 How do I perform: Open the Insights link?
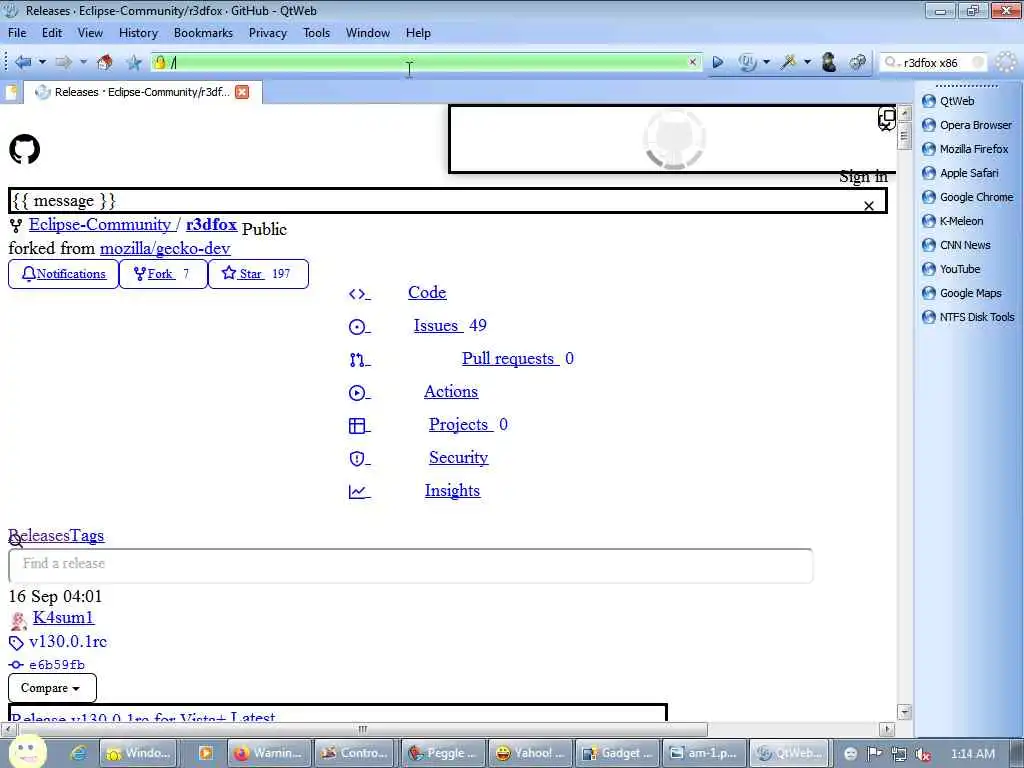click(453, 490)
